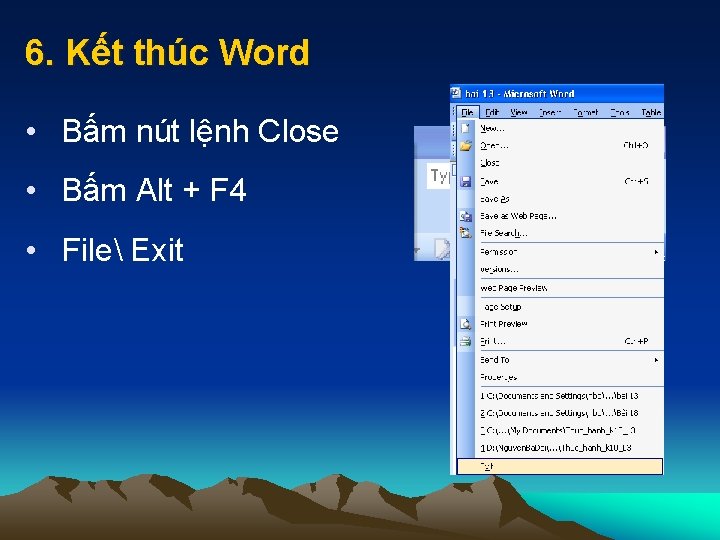Click the Print Preview magnifier icon

[466, 324]
